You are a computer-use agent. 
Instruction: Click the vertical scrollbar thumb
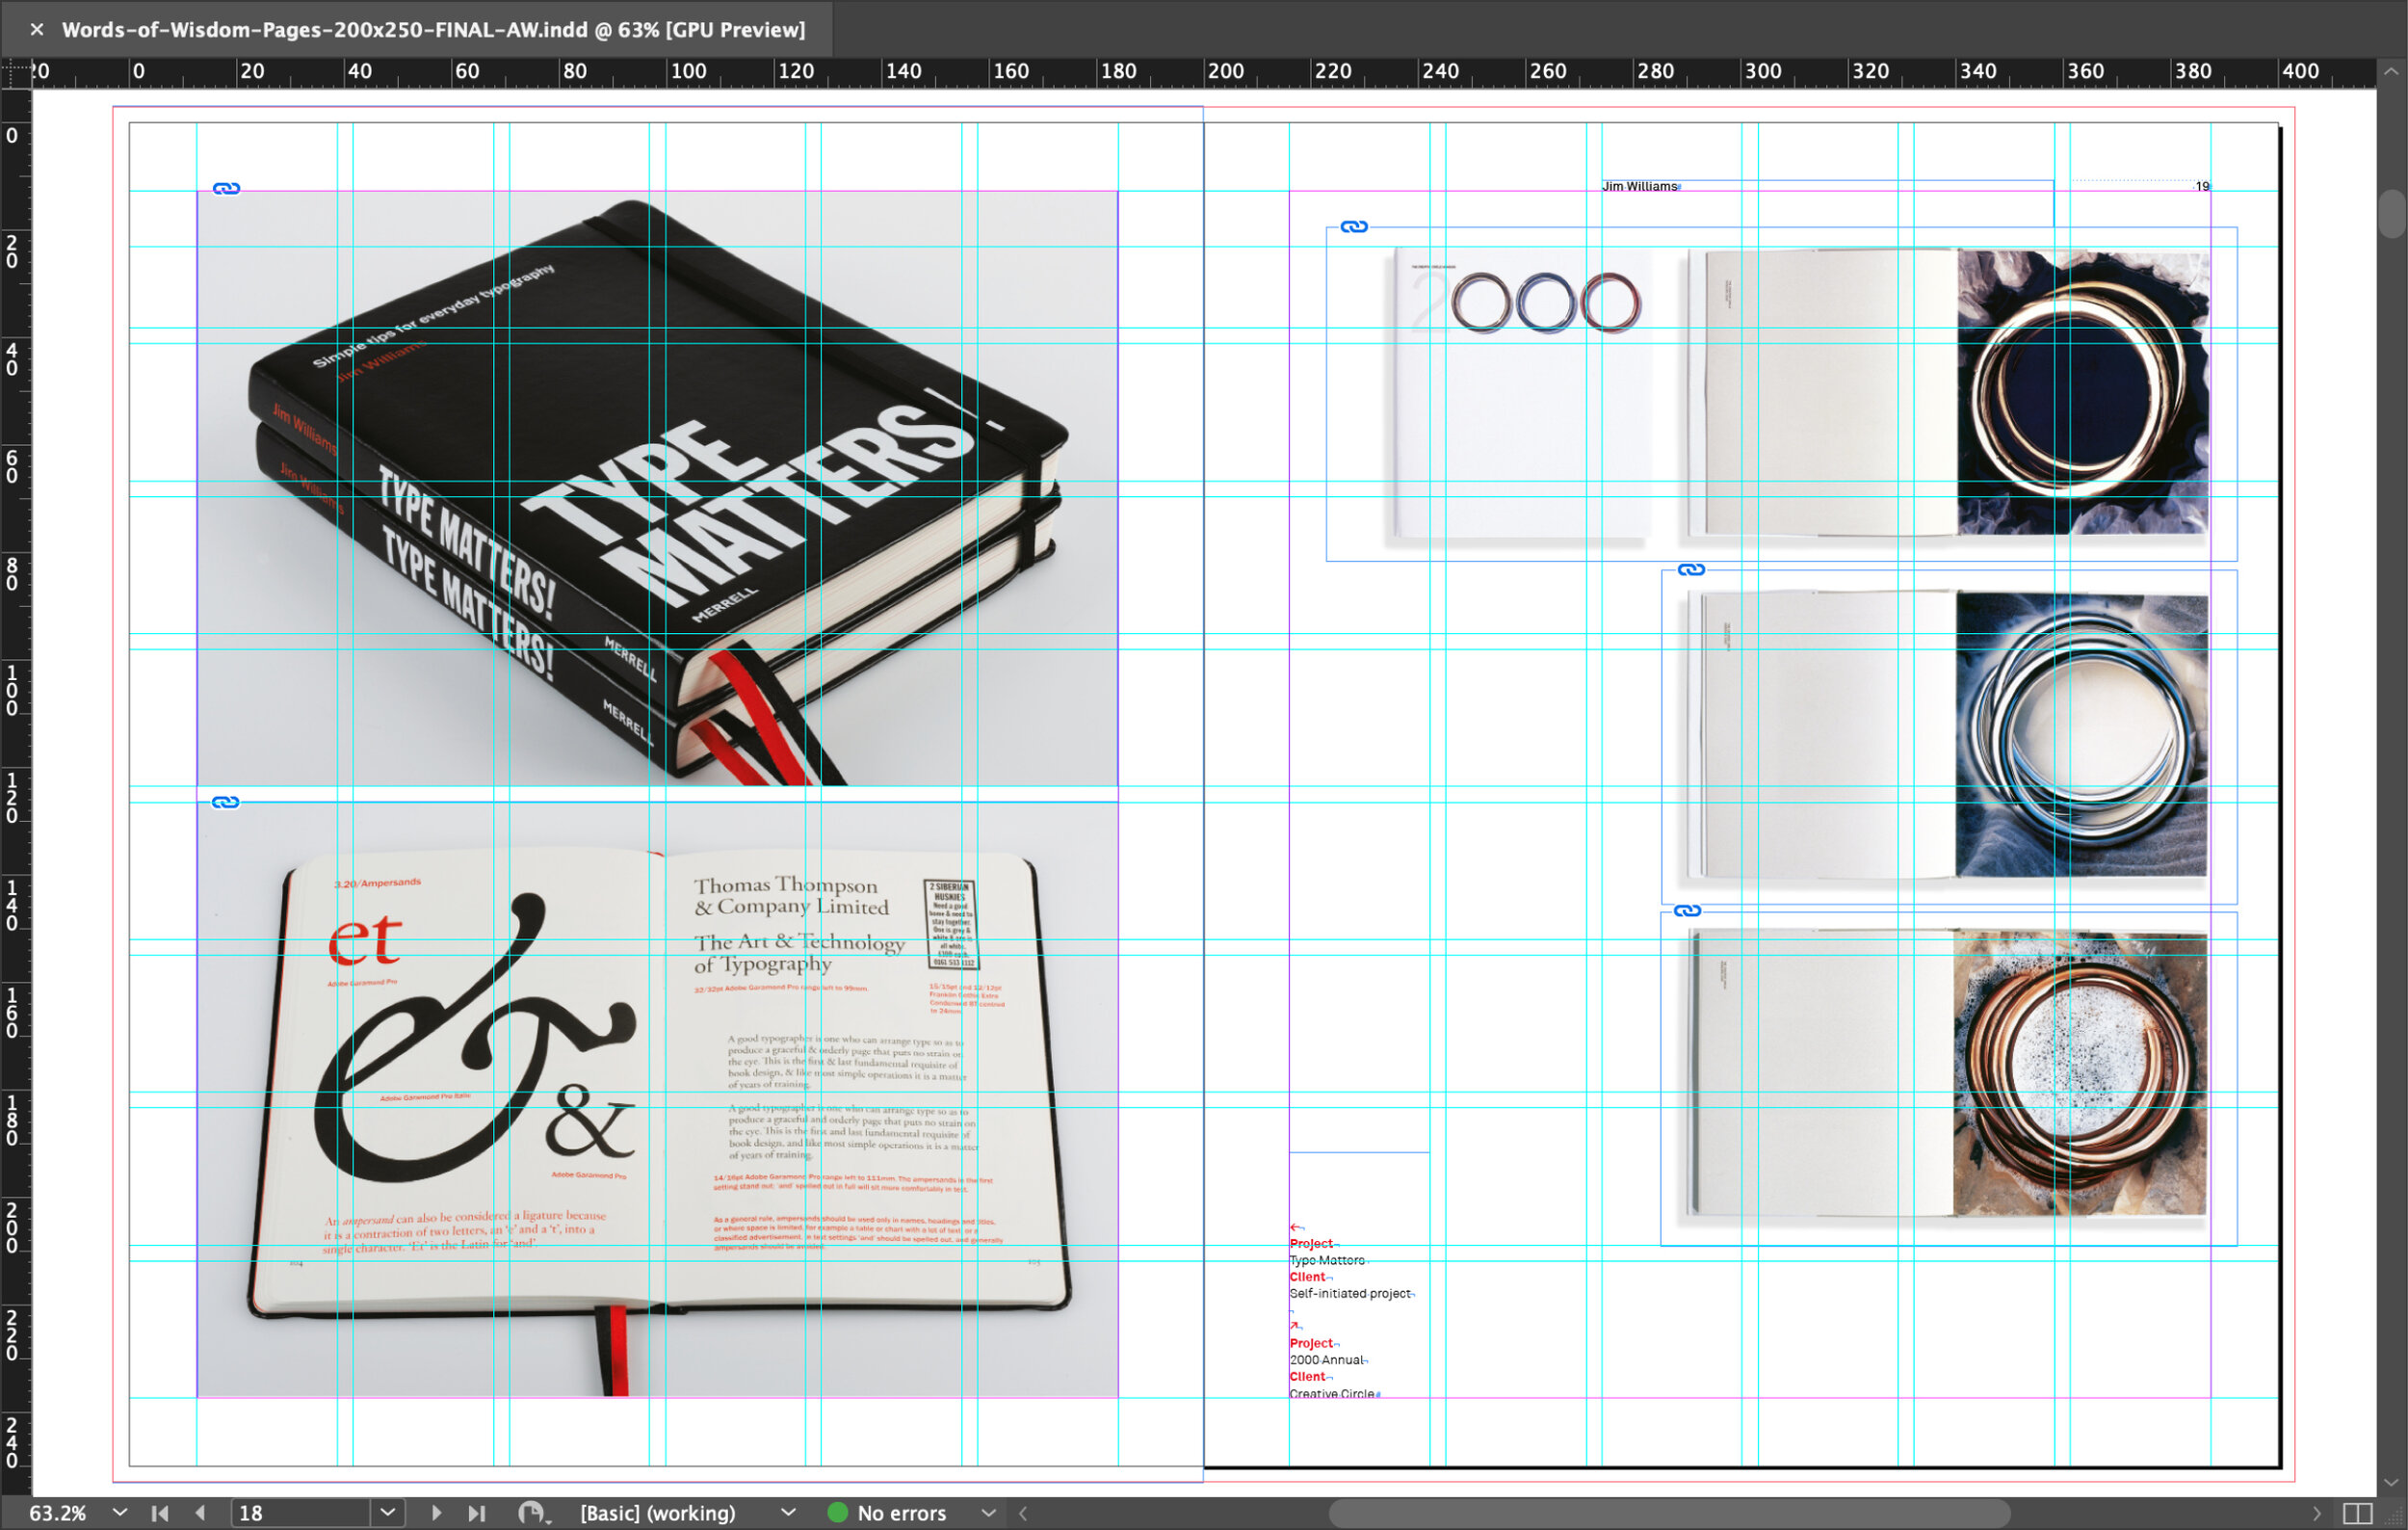[2391, 213]
